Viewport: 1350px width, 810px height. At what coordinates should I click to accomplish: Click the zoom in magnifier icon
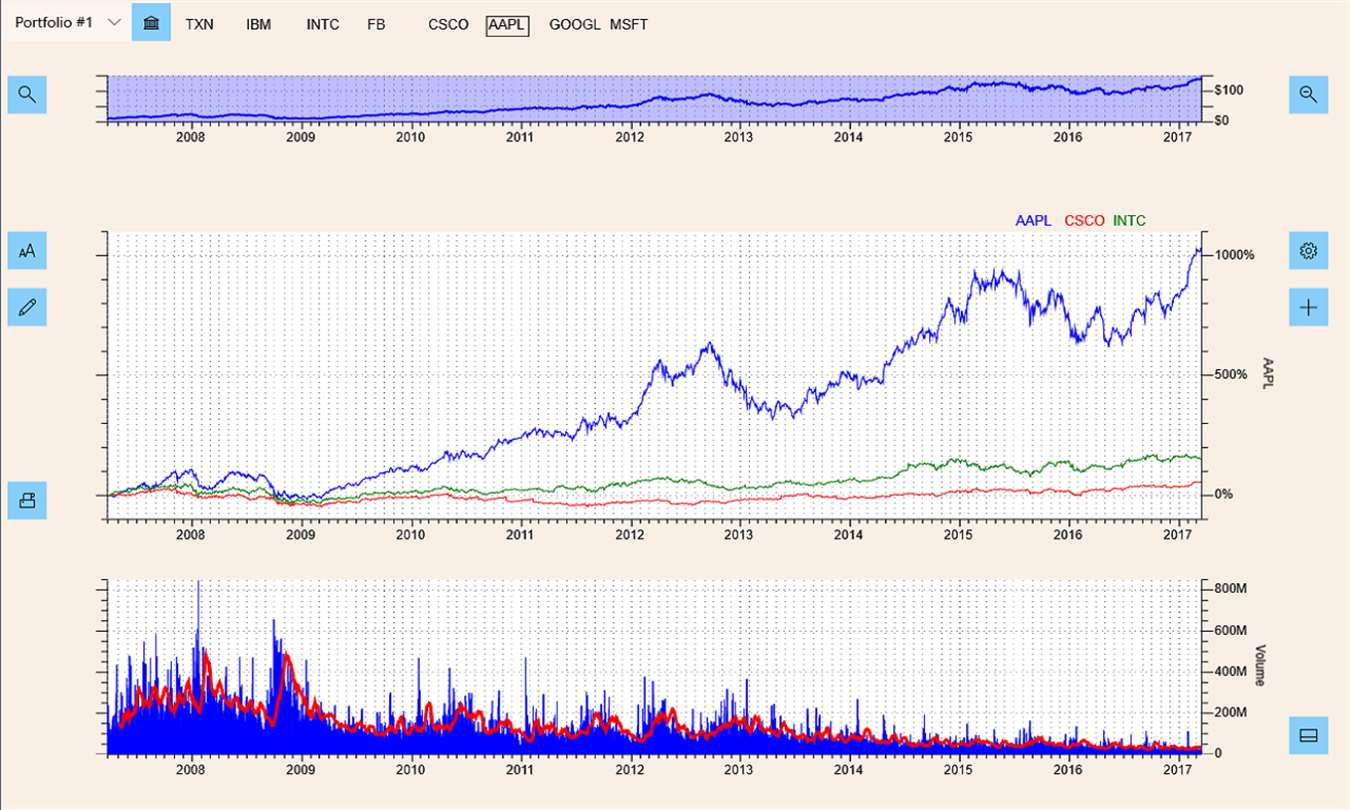point(27,95)
